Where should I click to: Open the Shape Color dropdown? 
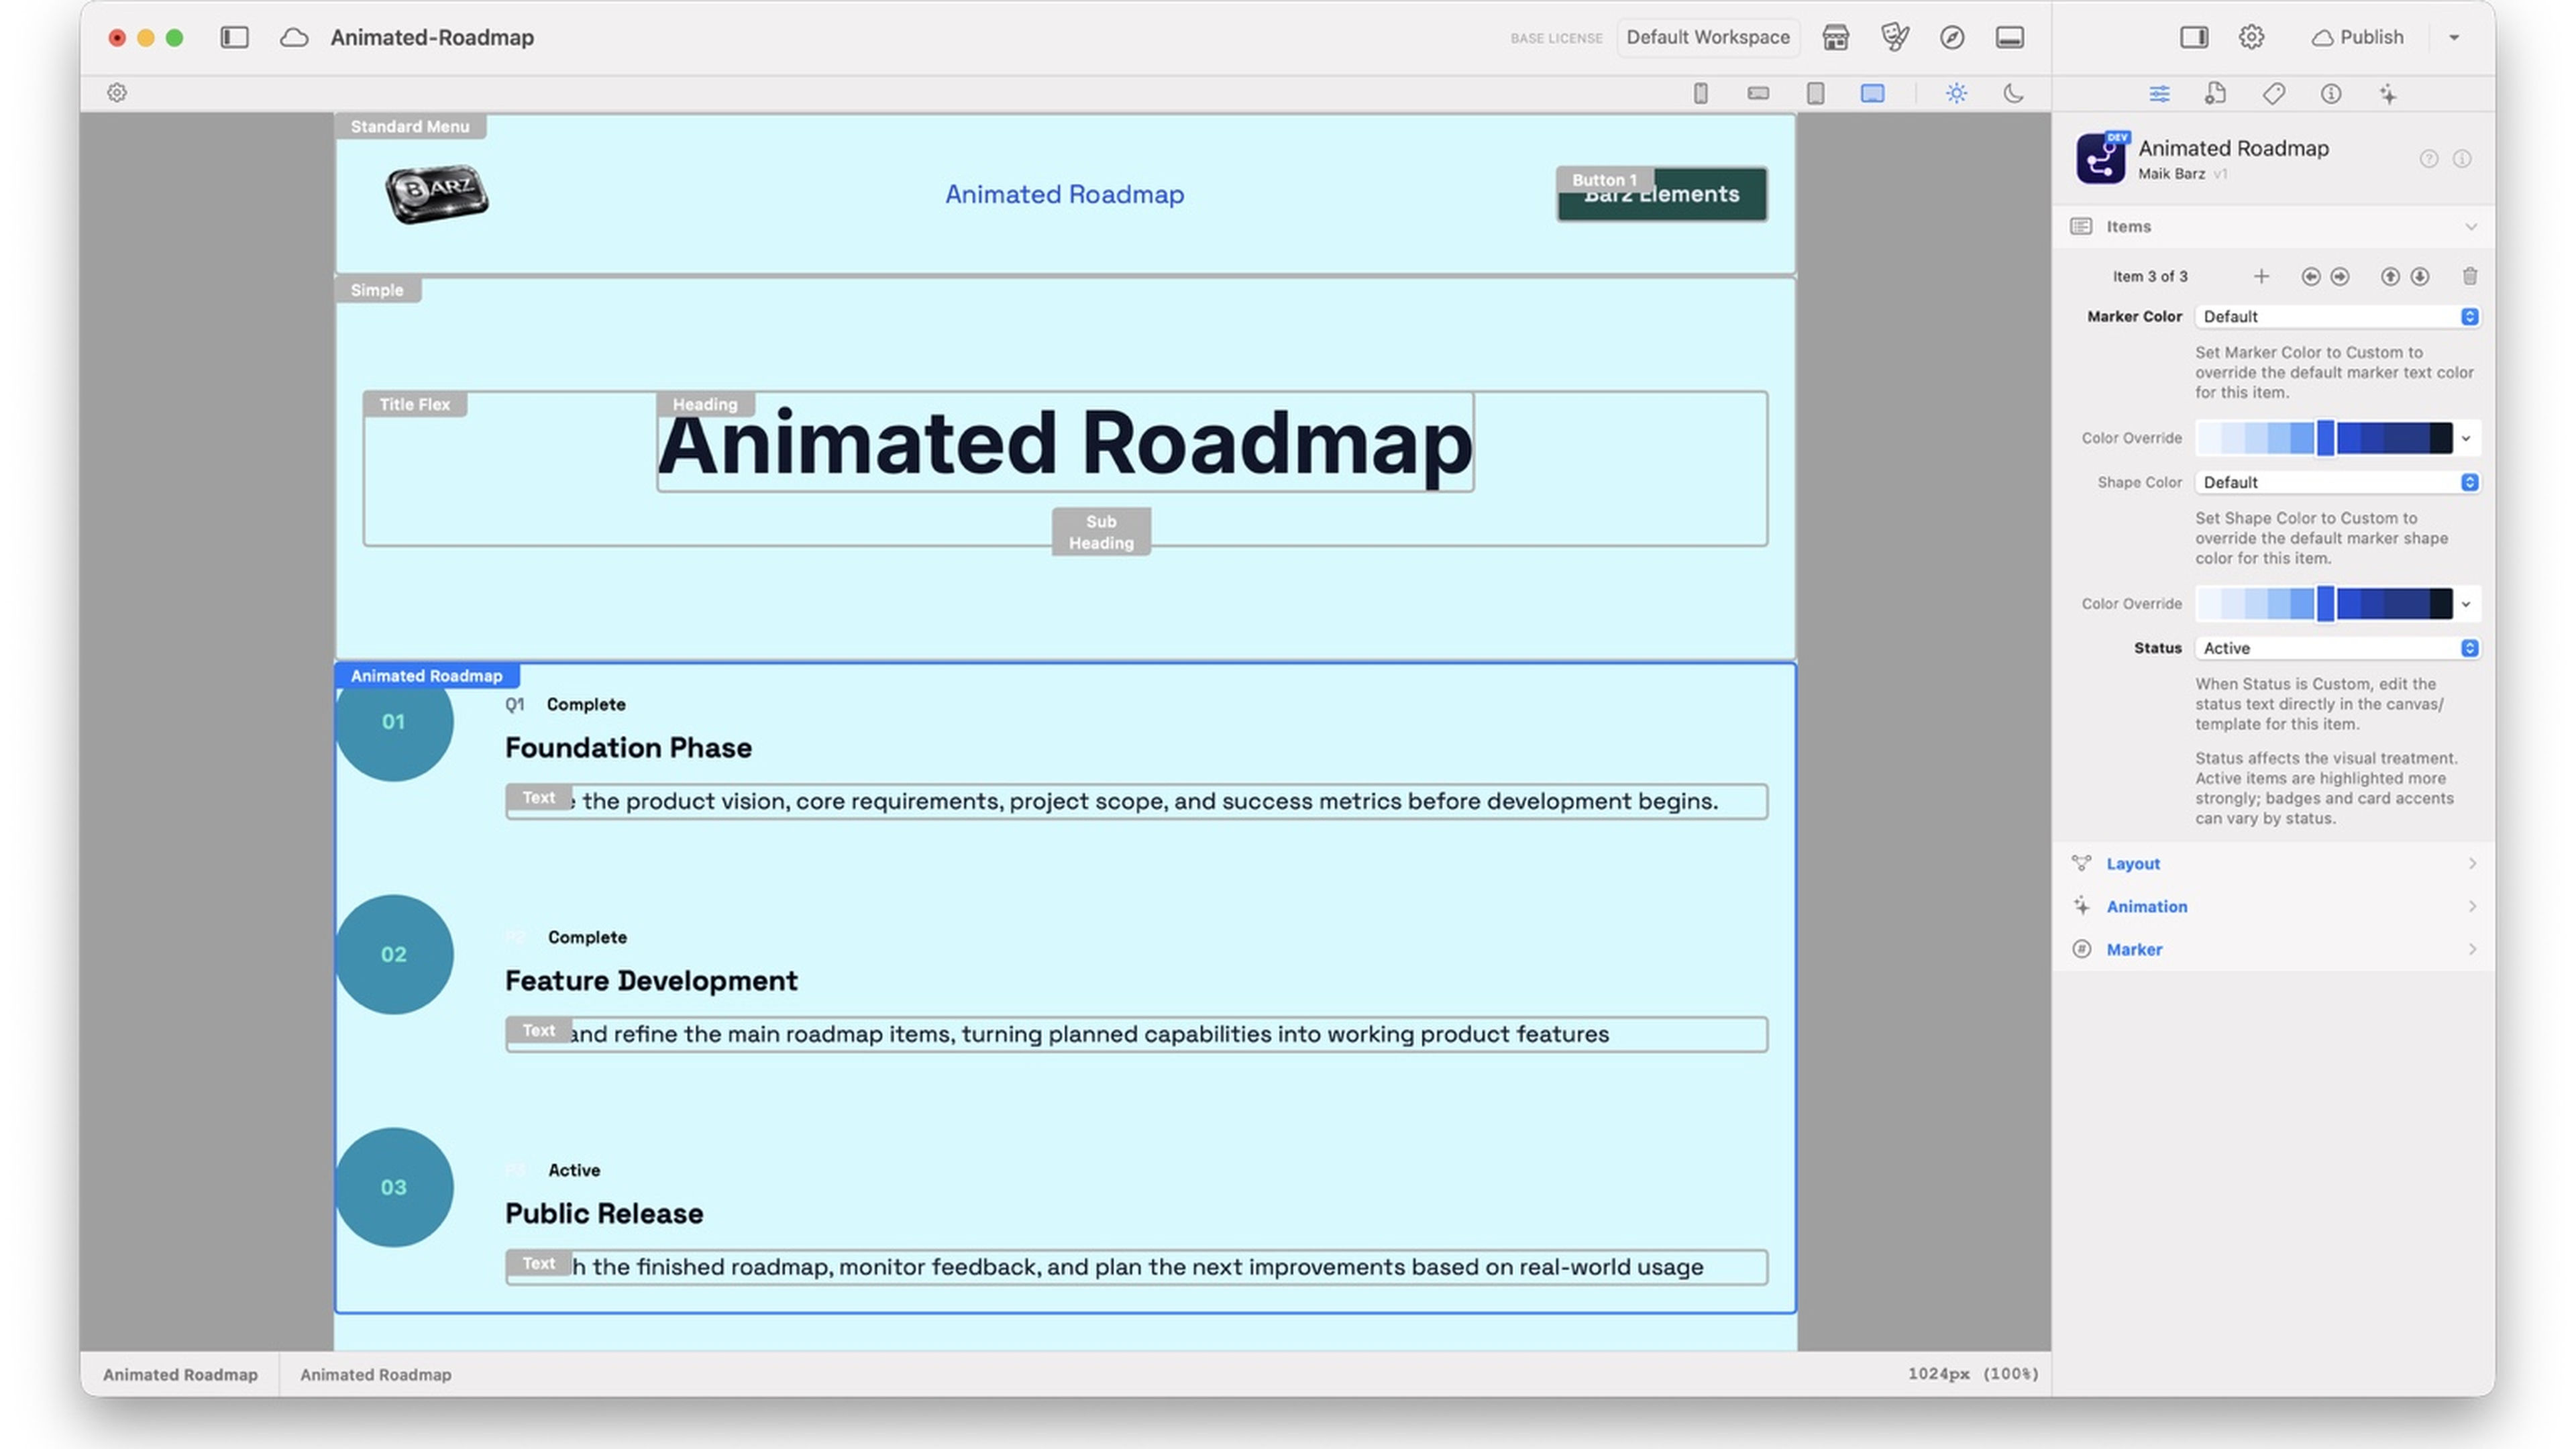pos(2338,482)
